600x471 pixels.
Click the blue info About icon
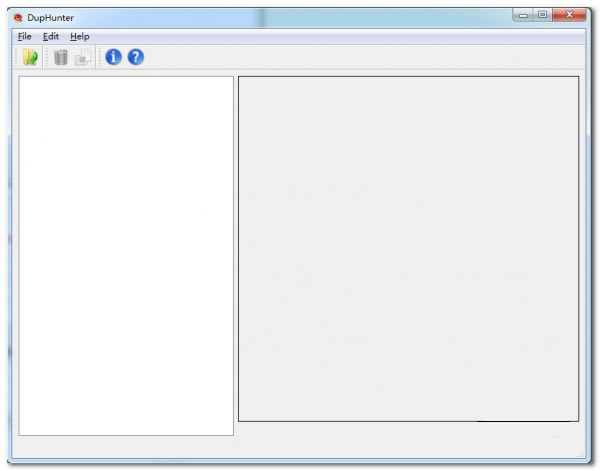click(113, 57)
